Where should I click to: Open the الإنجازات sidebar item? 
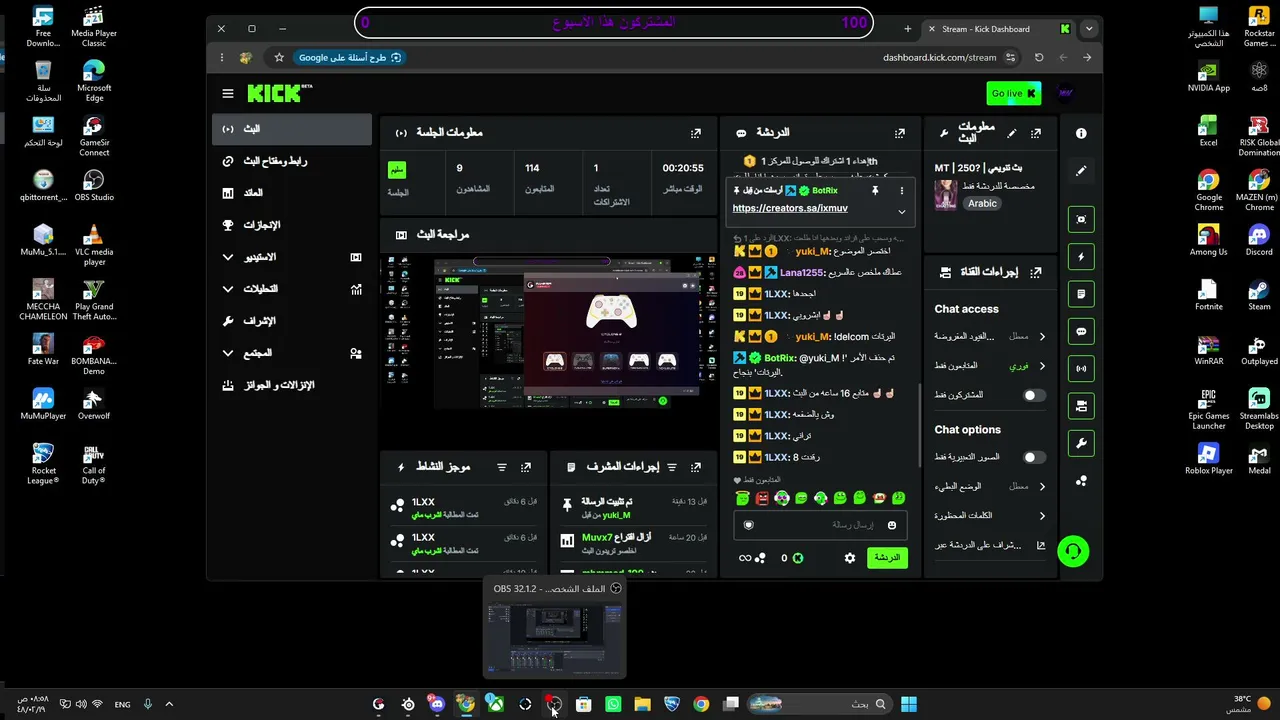292,225
